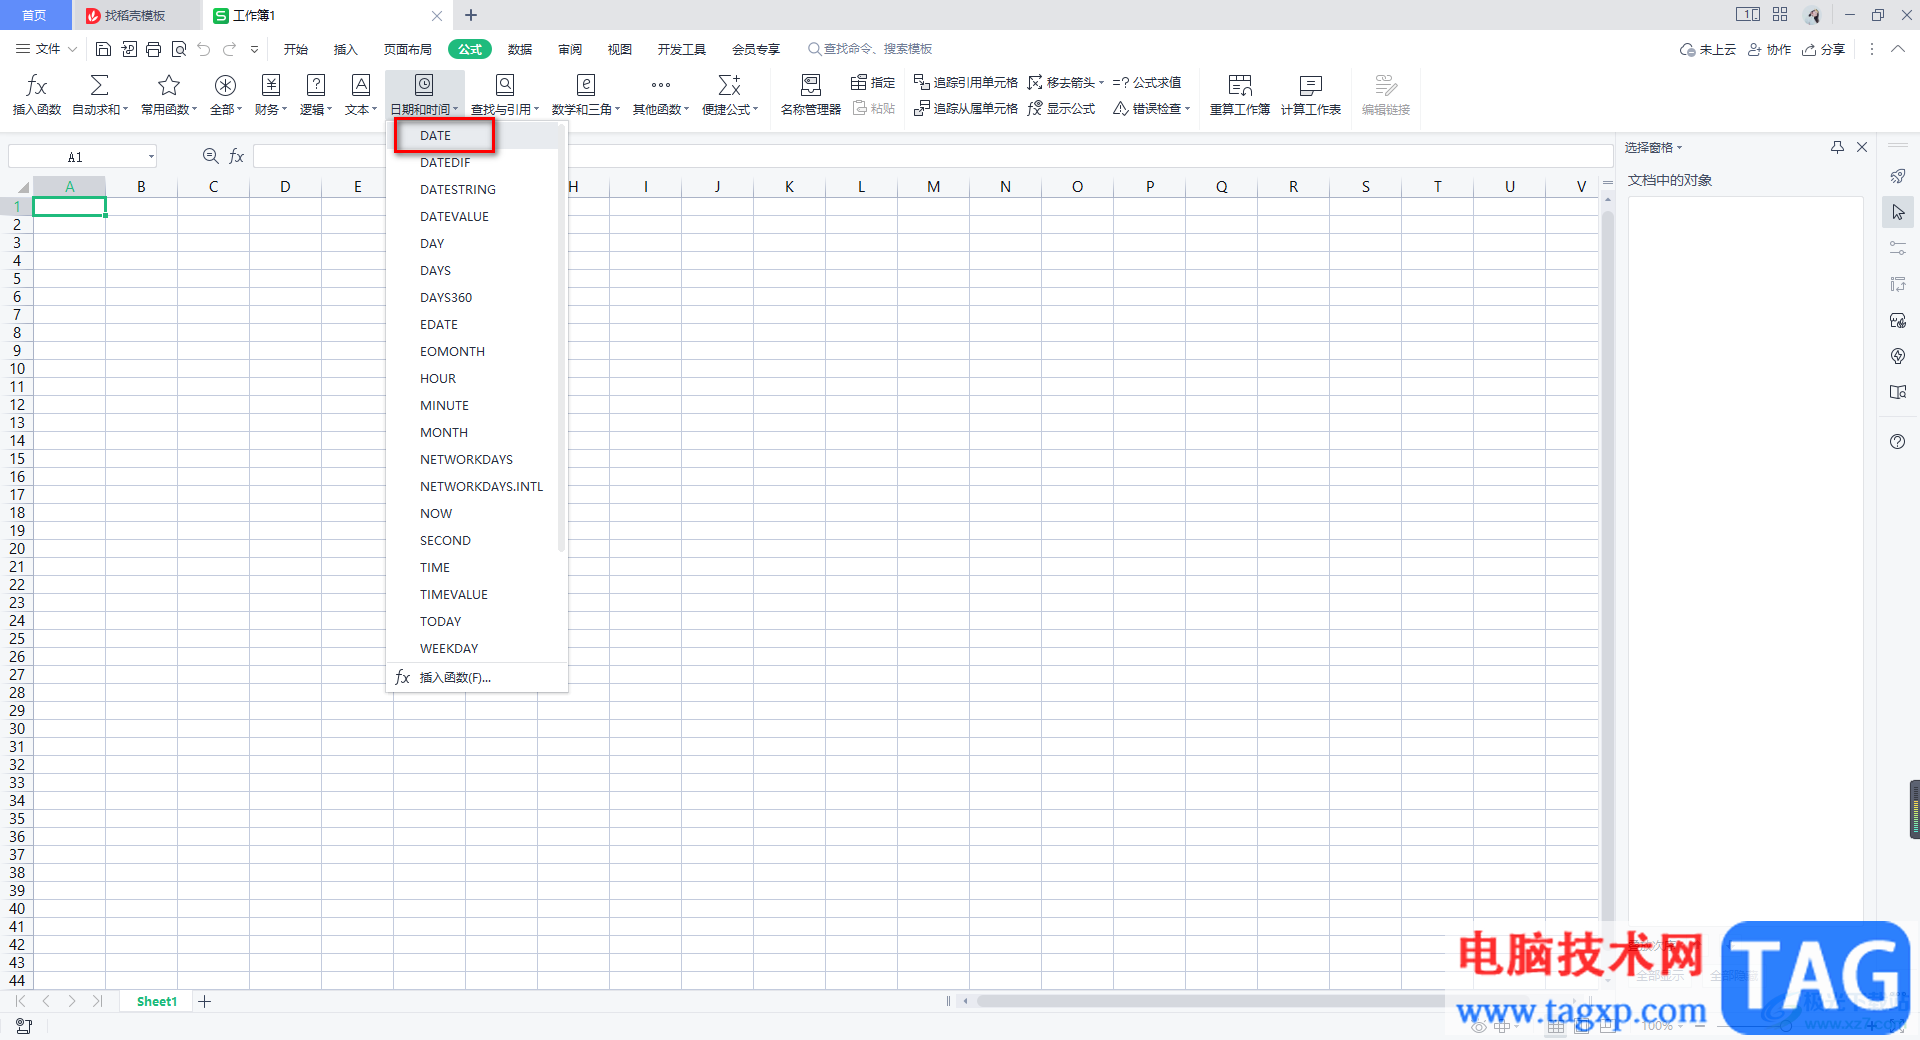The width and height of the screenshot is (1920, 1040).
Task: Click Show Formulas (显示公式)
Action: tap(1062, 108)
